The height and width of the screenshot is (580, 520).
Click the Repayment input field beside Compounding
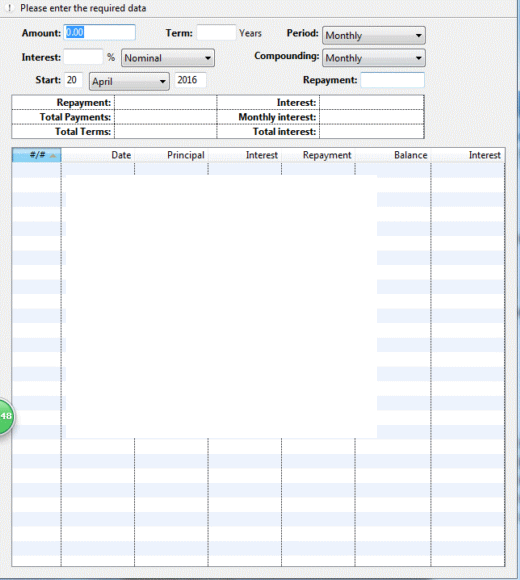click(392, 80)
